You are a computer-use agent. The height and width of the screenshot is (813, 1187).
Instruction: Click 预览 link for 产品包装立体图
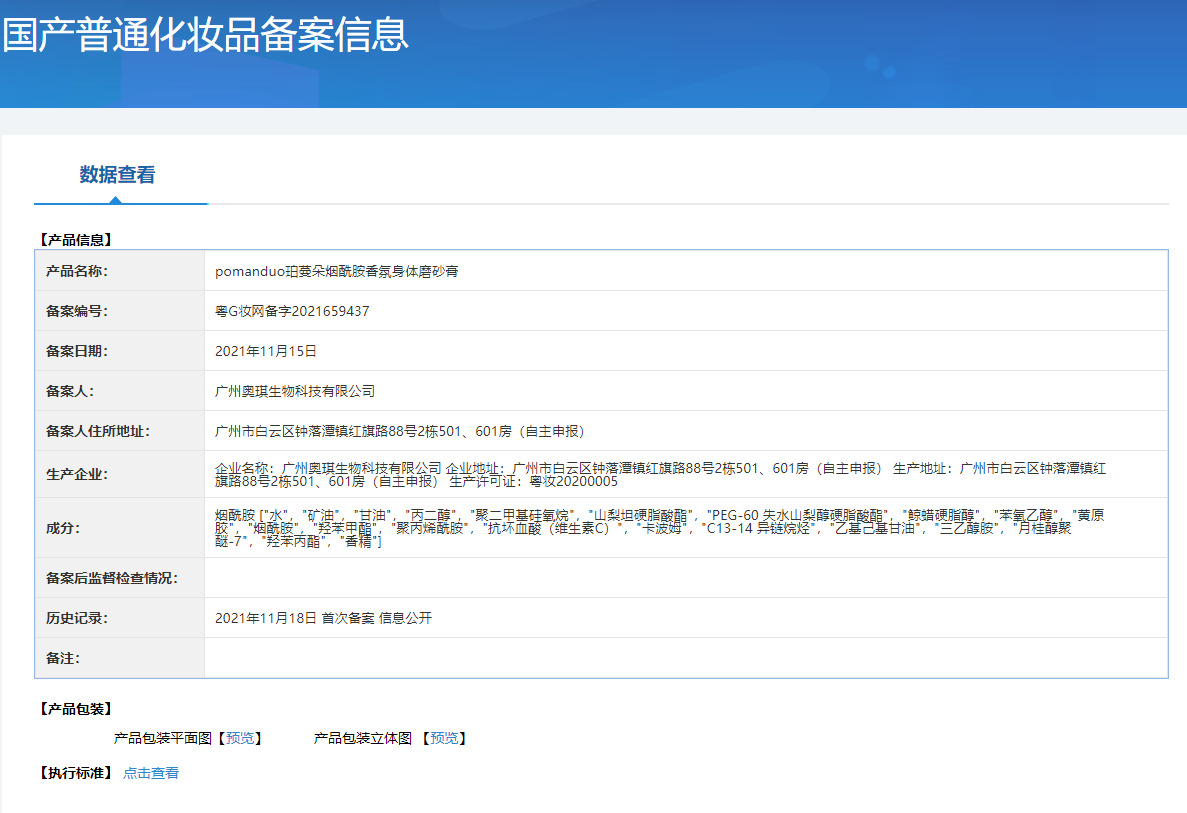(x=444, y=738)
